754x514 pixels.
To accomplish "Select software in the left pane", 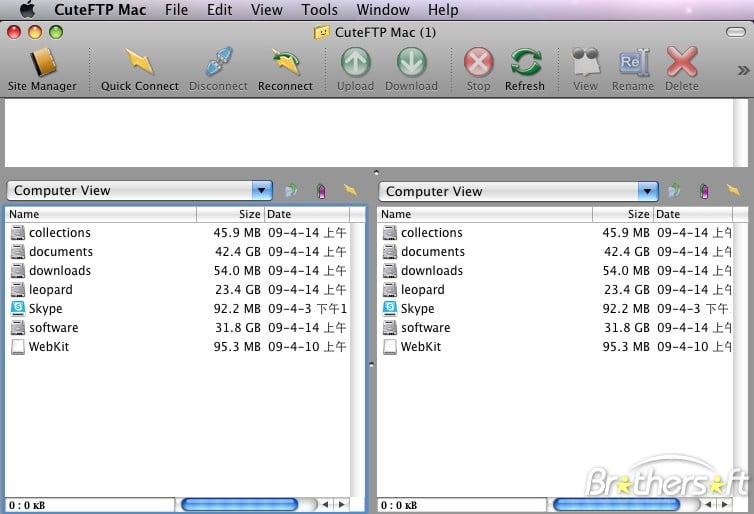I will [178, 327].
